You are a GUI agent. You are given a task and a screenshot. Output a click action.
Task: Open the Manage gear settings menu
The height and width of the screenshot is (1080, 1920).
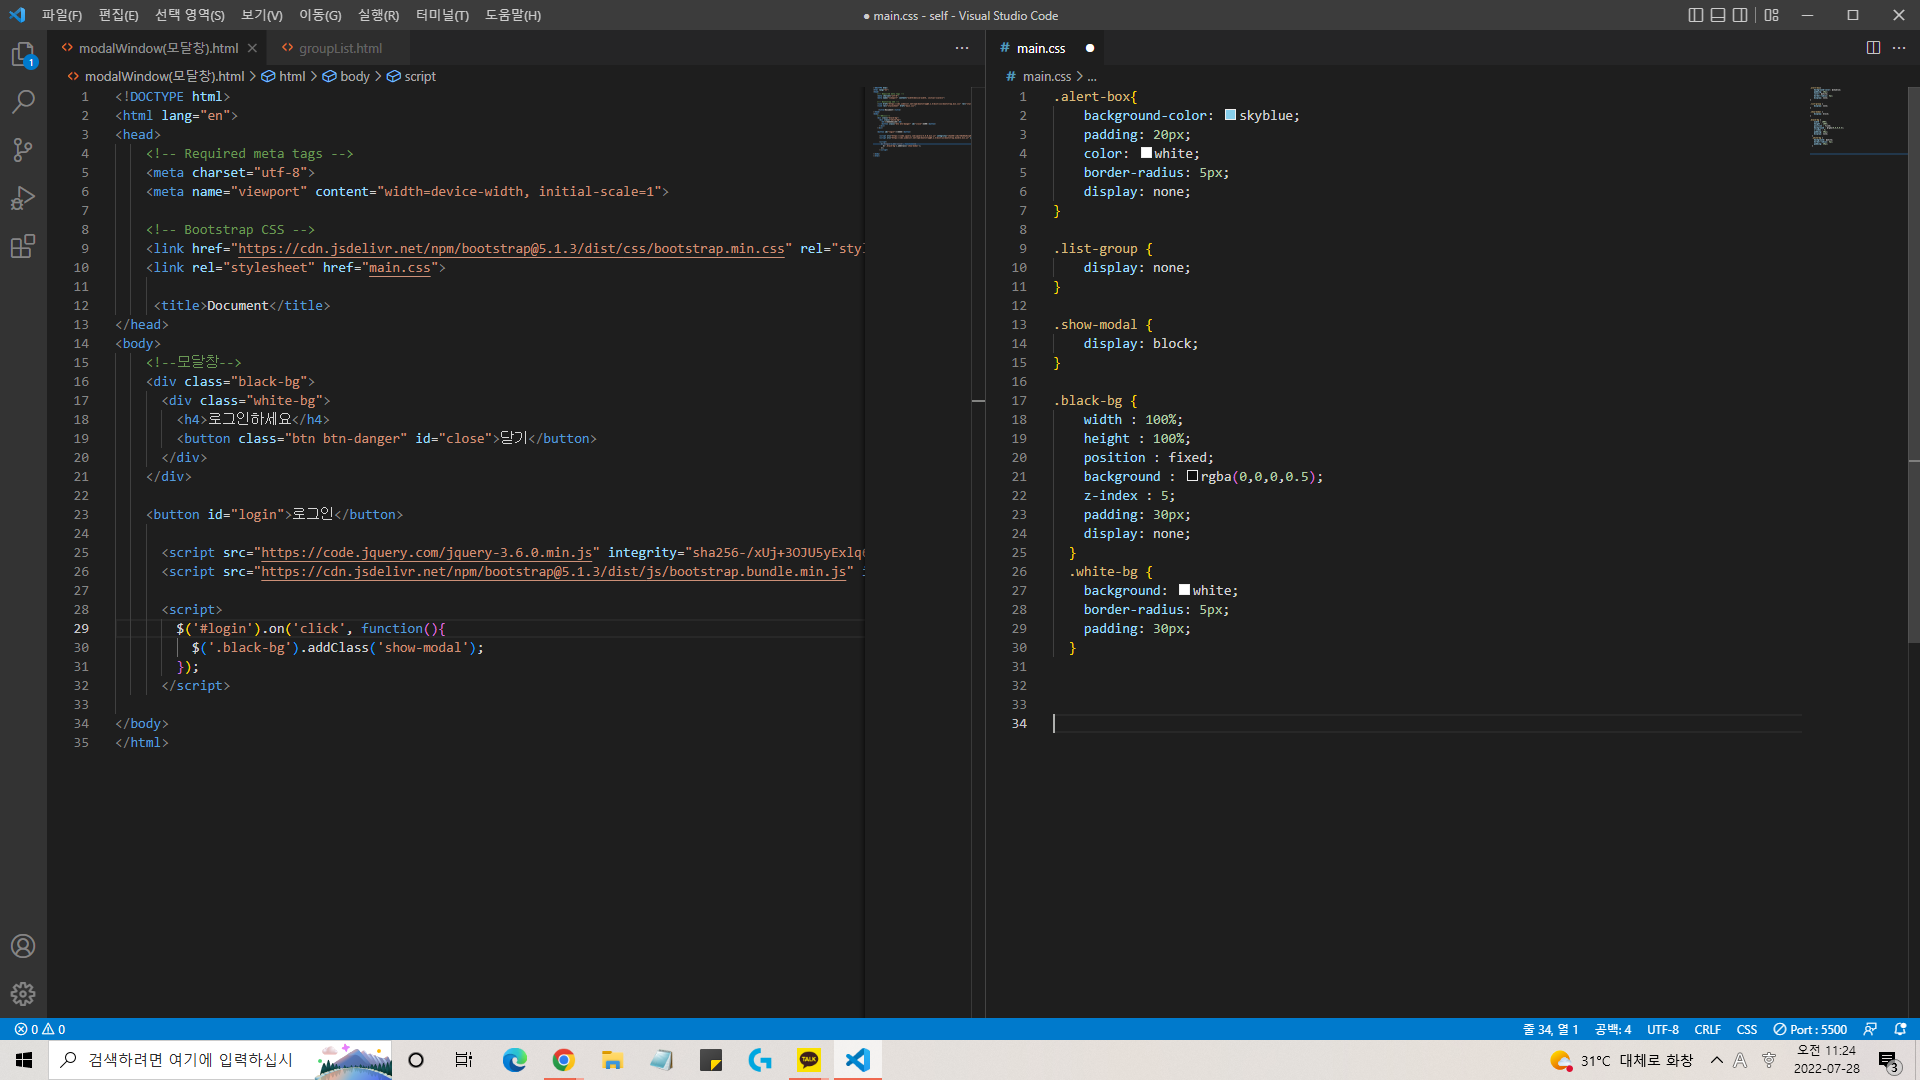pos(23,994)
